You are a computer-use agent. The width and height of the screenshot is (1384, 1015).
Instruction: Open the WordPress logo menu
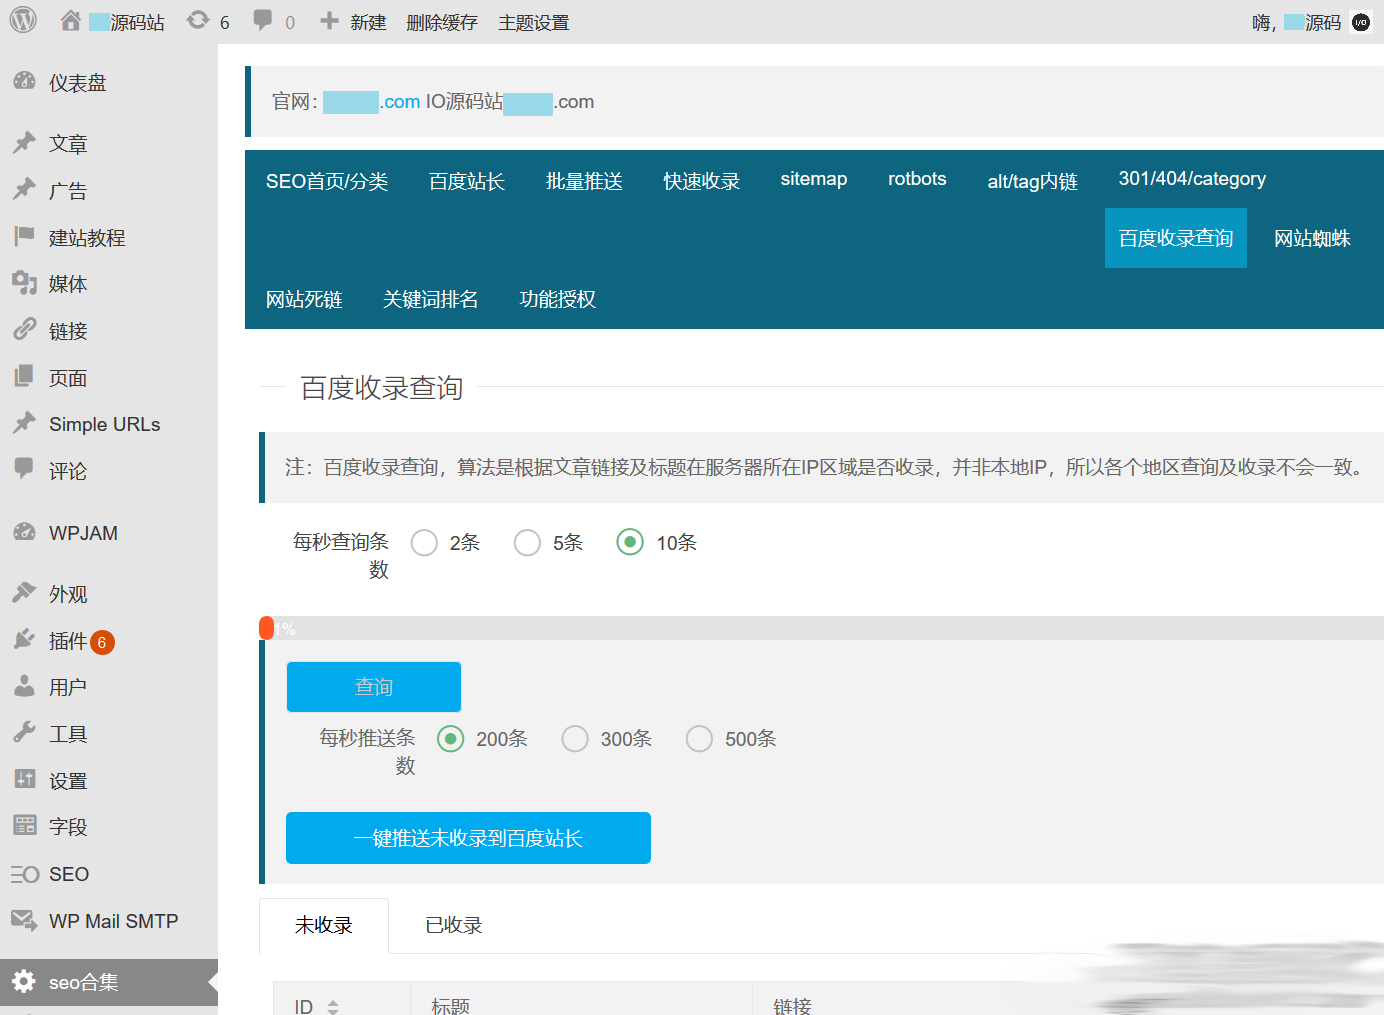pos(21,21)
